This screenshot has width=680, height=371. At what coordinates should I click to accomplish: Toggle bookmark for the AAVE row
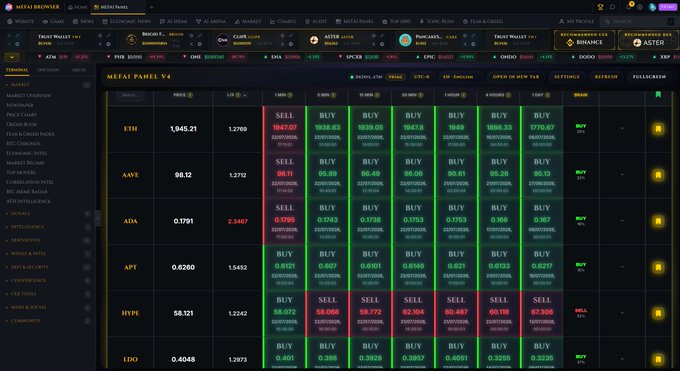point(658,175)
